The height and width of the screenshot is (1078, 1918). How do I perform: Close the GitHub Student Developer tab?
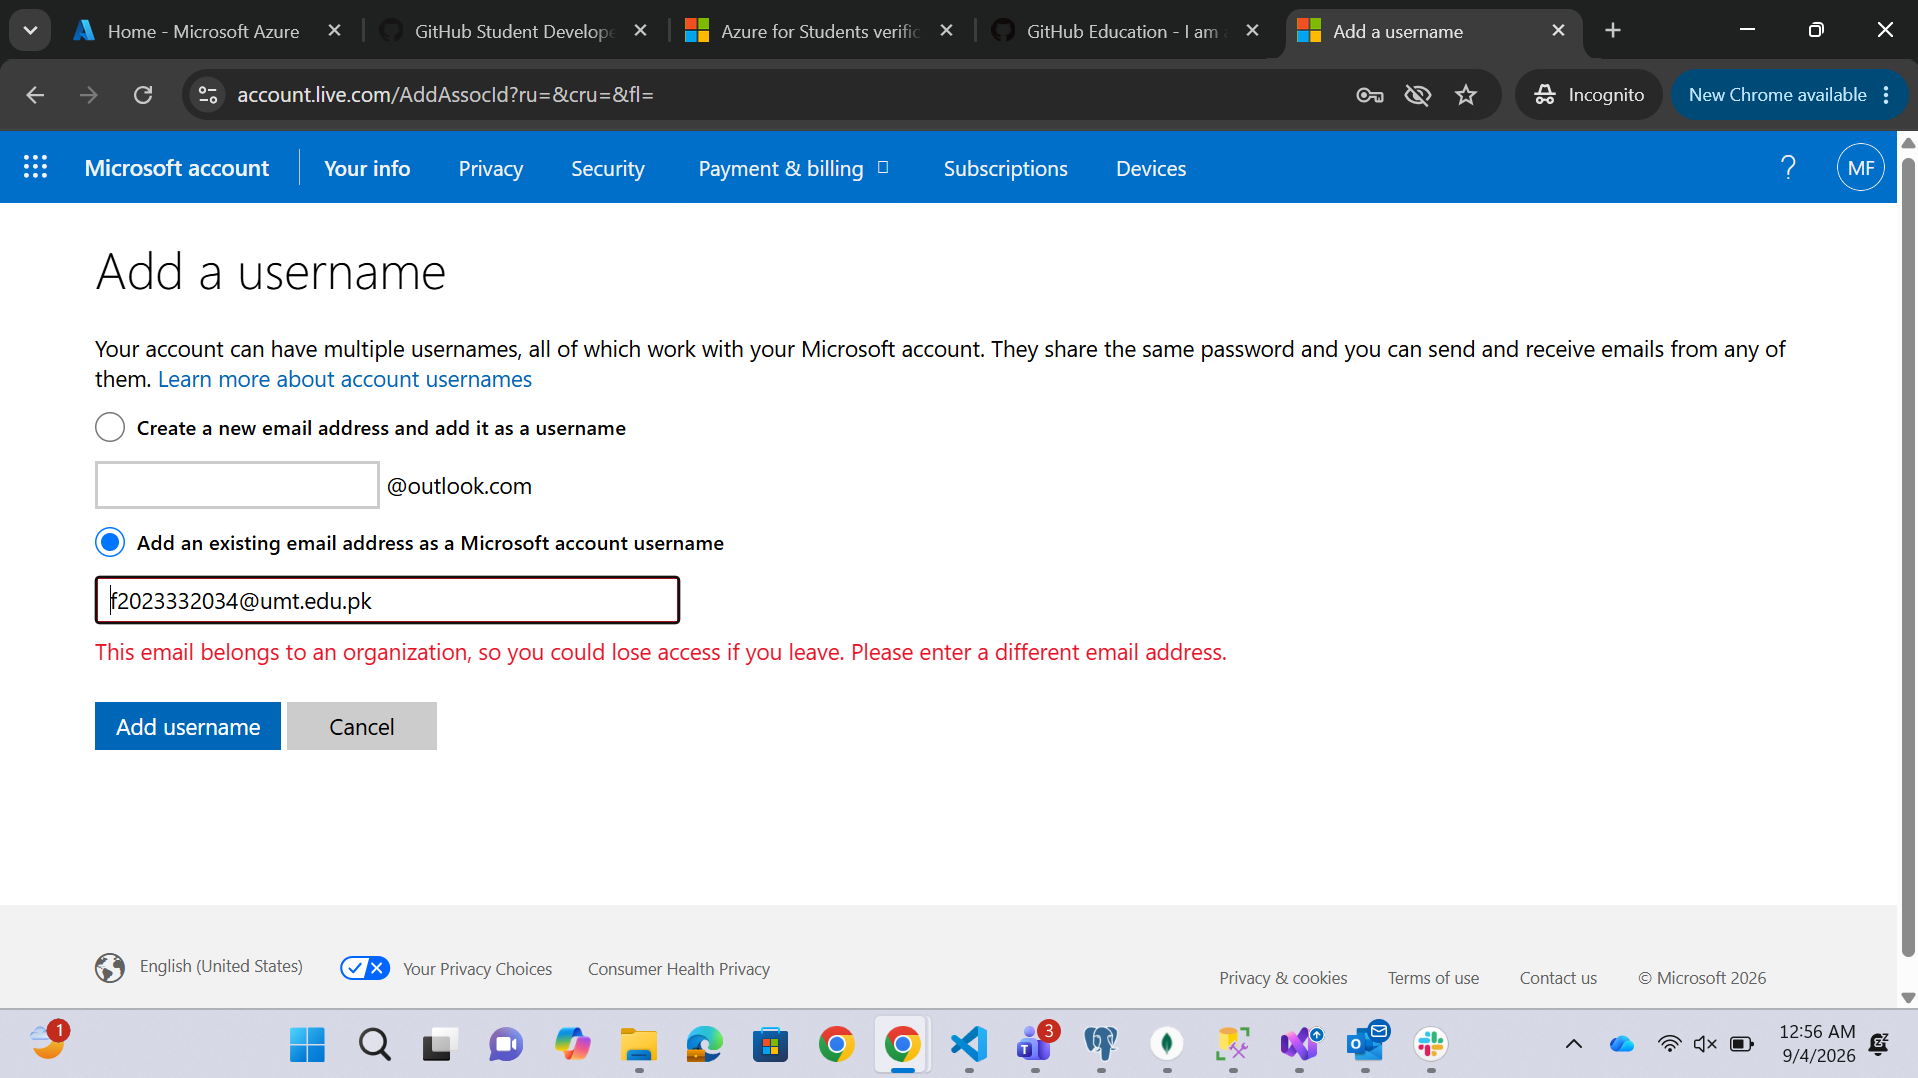pyautogui.click(x=641, y=31)
